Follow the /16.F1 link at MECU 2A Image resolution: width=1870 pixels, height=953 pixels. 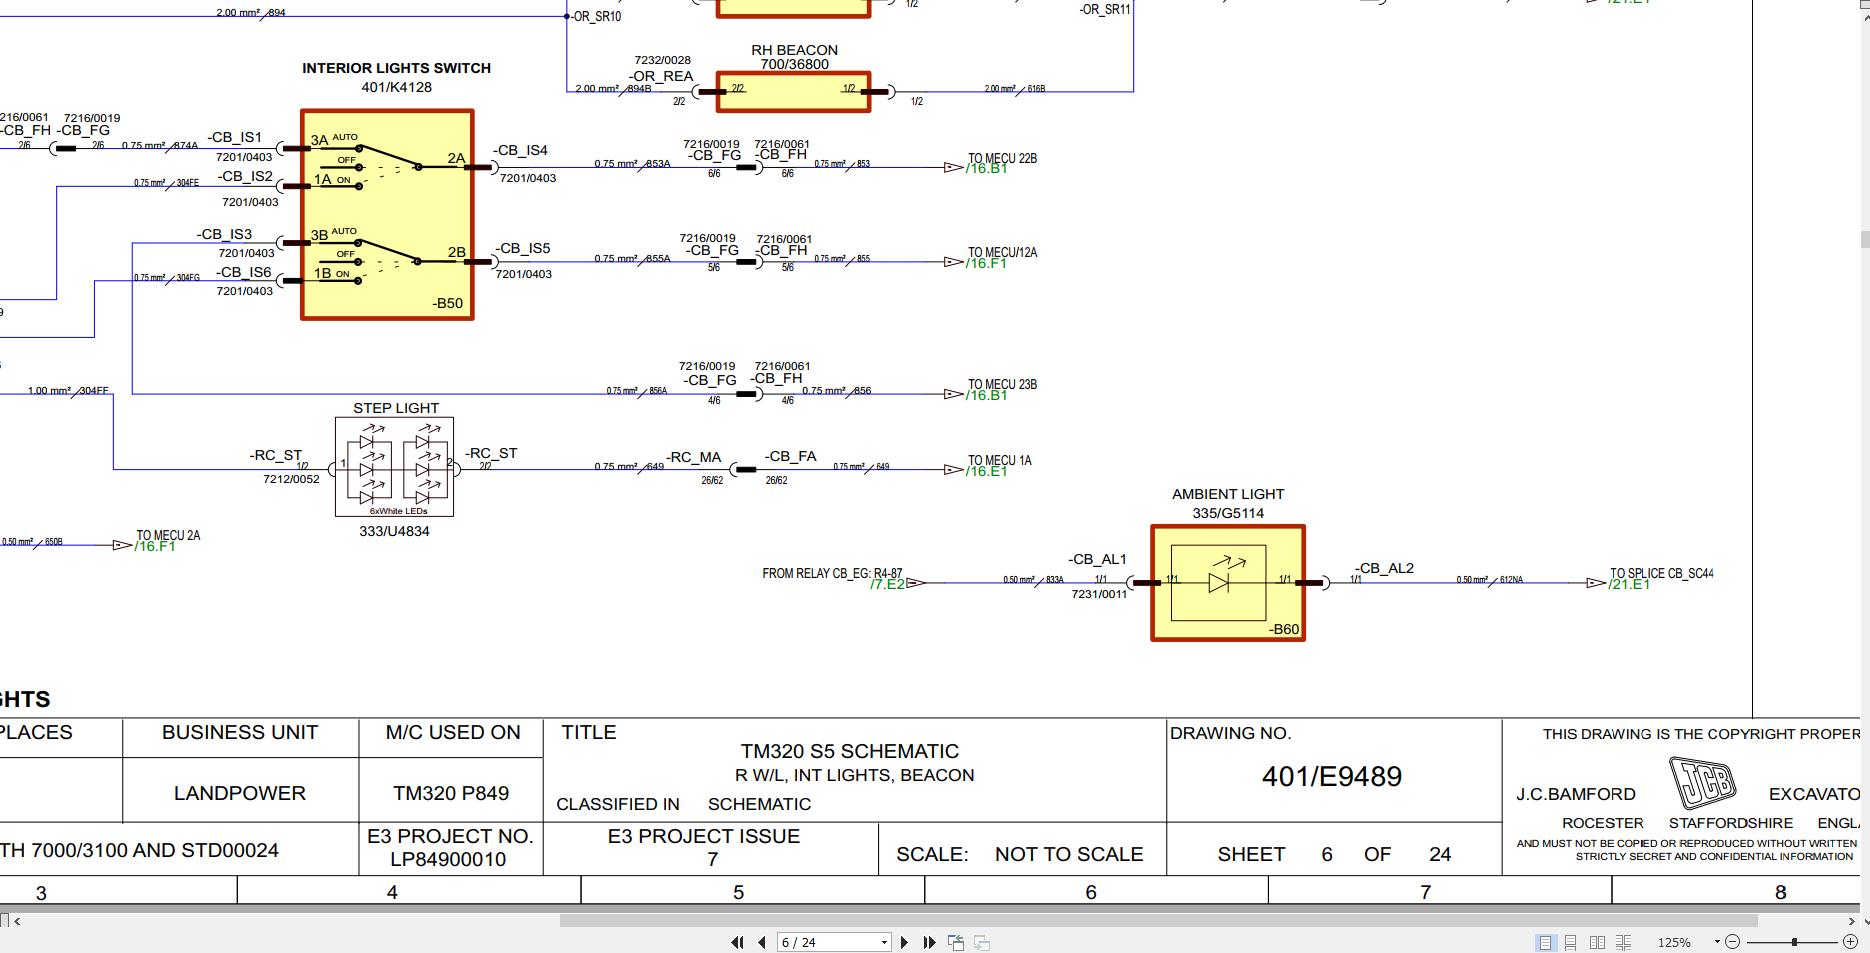[155, 547]
